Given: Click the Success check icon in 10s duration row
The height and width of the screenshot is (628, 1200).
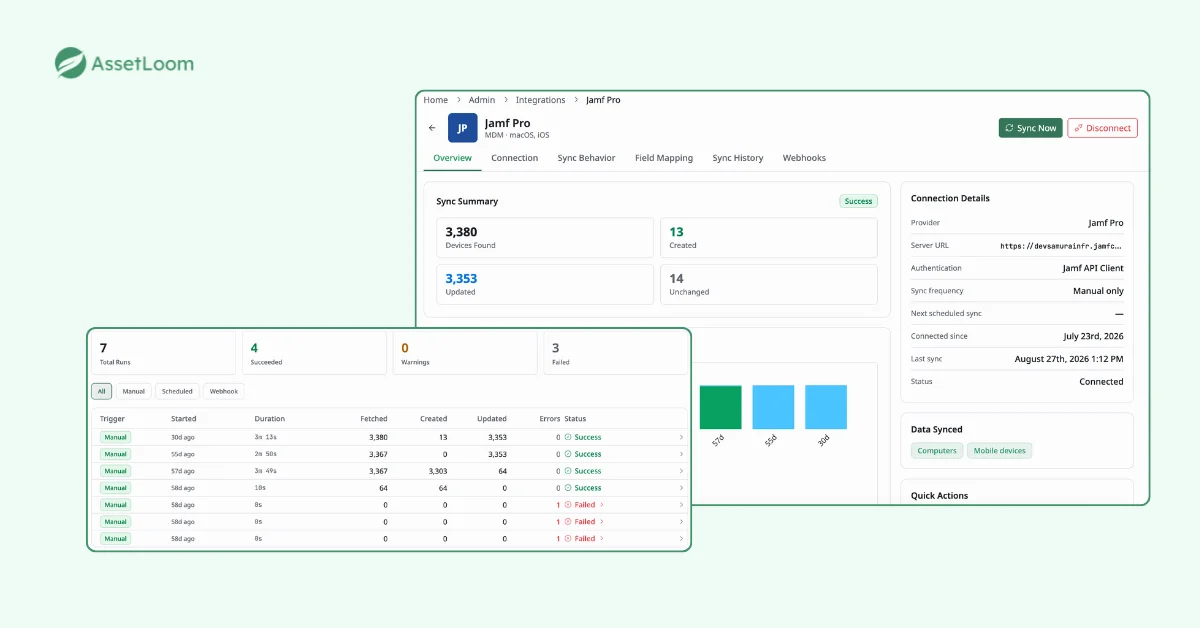Looking at the screenshot, I should coord(568,488).
